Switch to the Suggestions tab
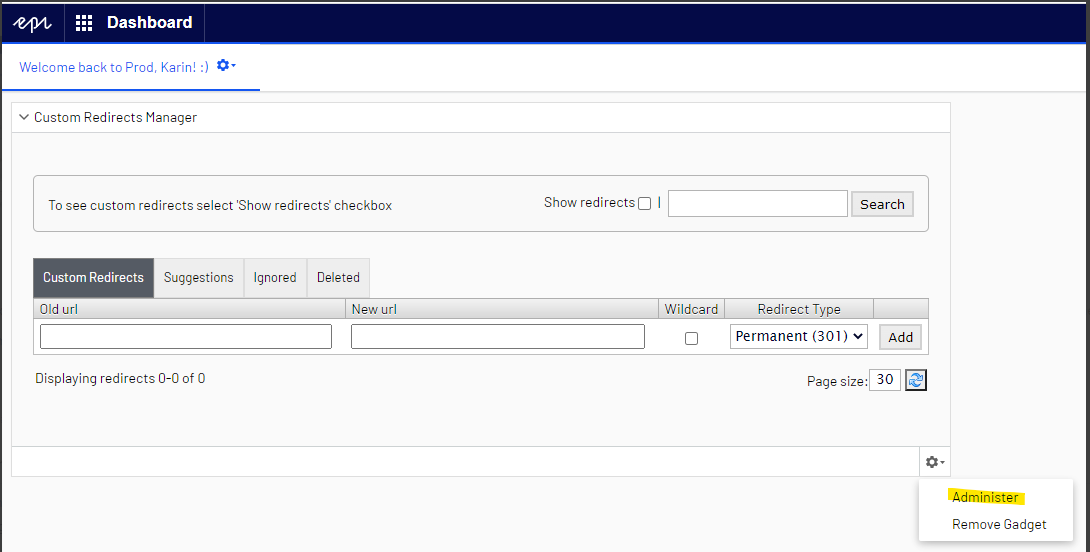The image size is (1090, 552). point(198,278)
